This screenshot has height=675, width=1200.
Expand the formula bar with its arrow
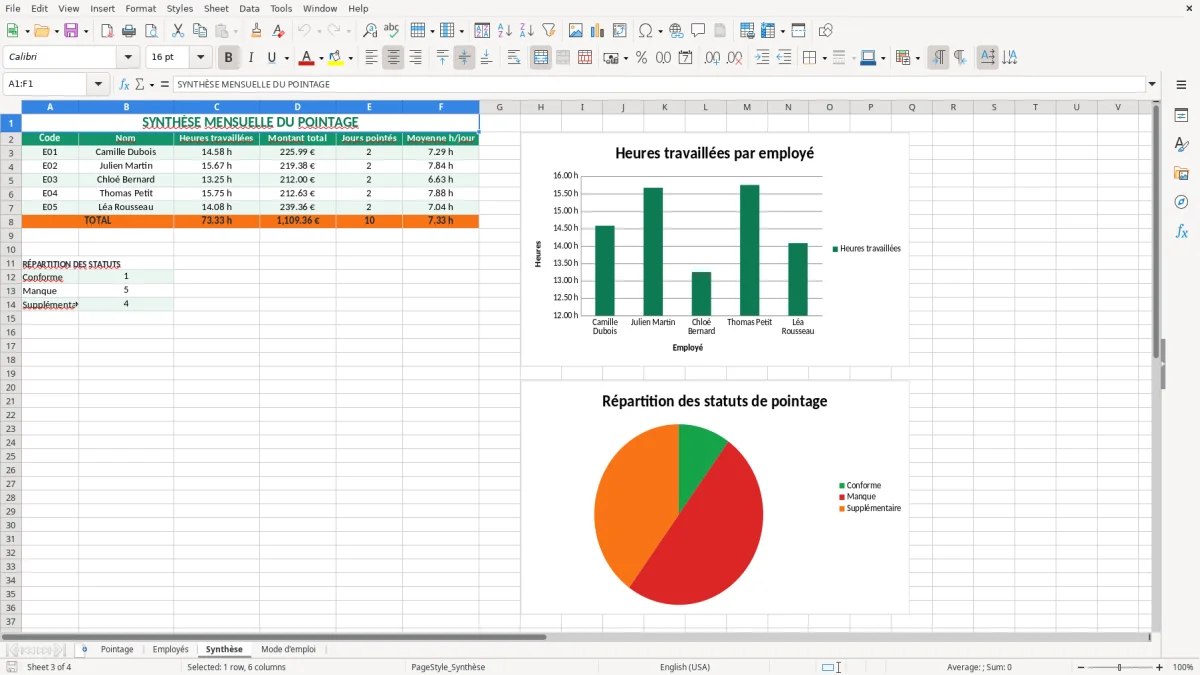coord(1152,85)
